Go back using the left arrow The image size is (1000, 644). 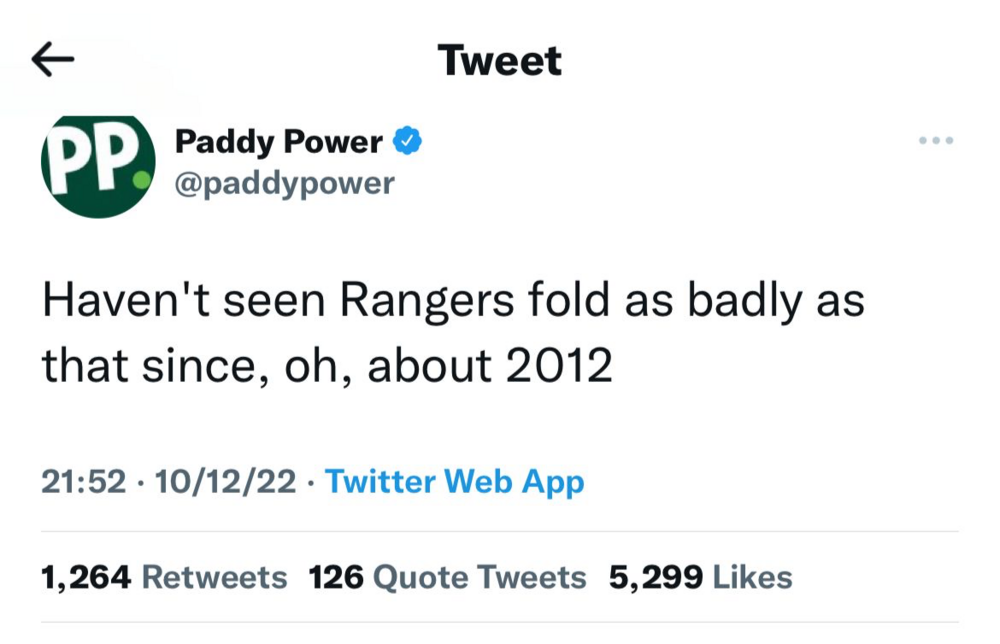click(53, 61)
